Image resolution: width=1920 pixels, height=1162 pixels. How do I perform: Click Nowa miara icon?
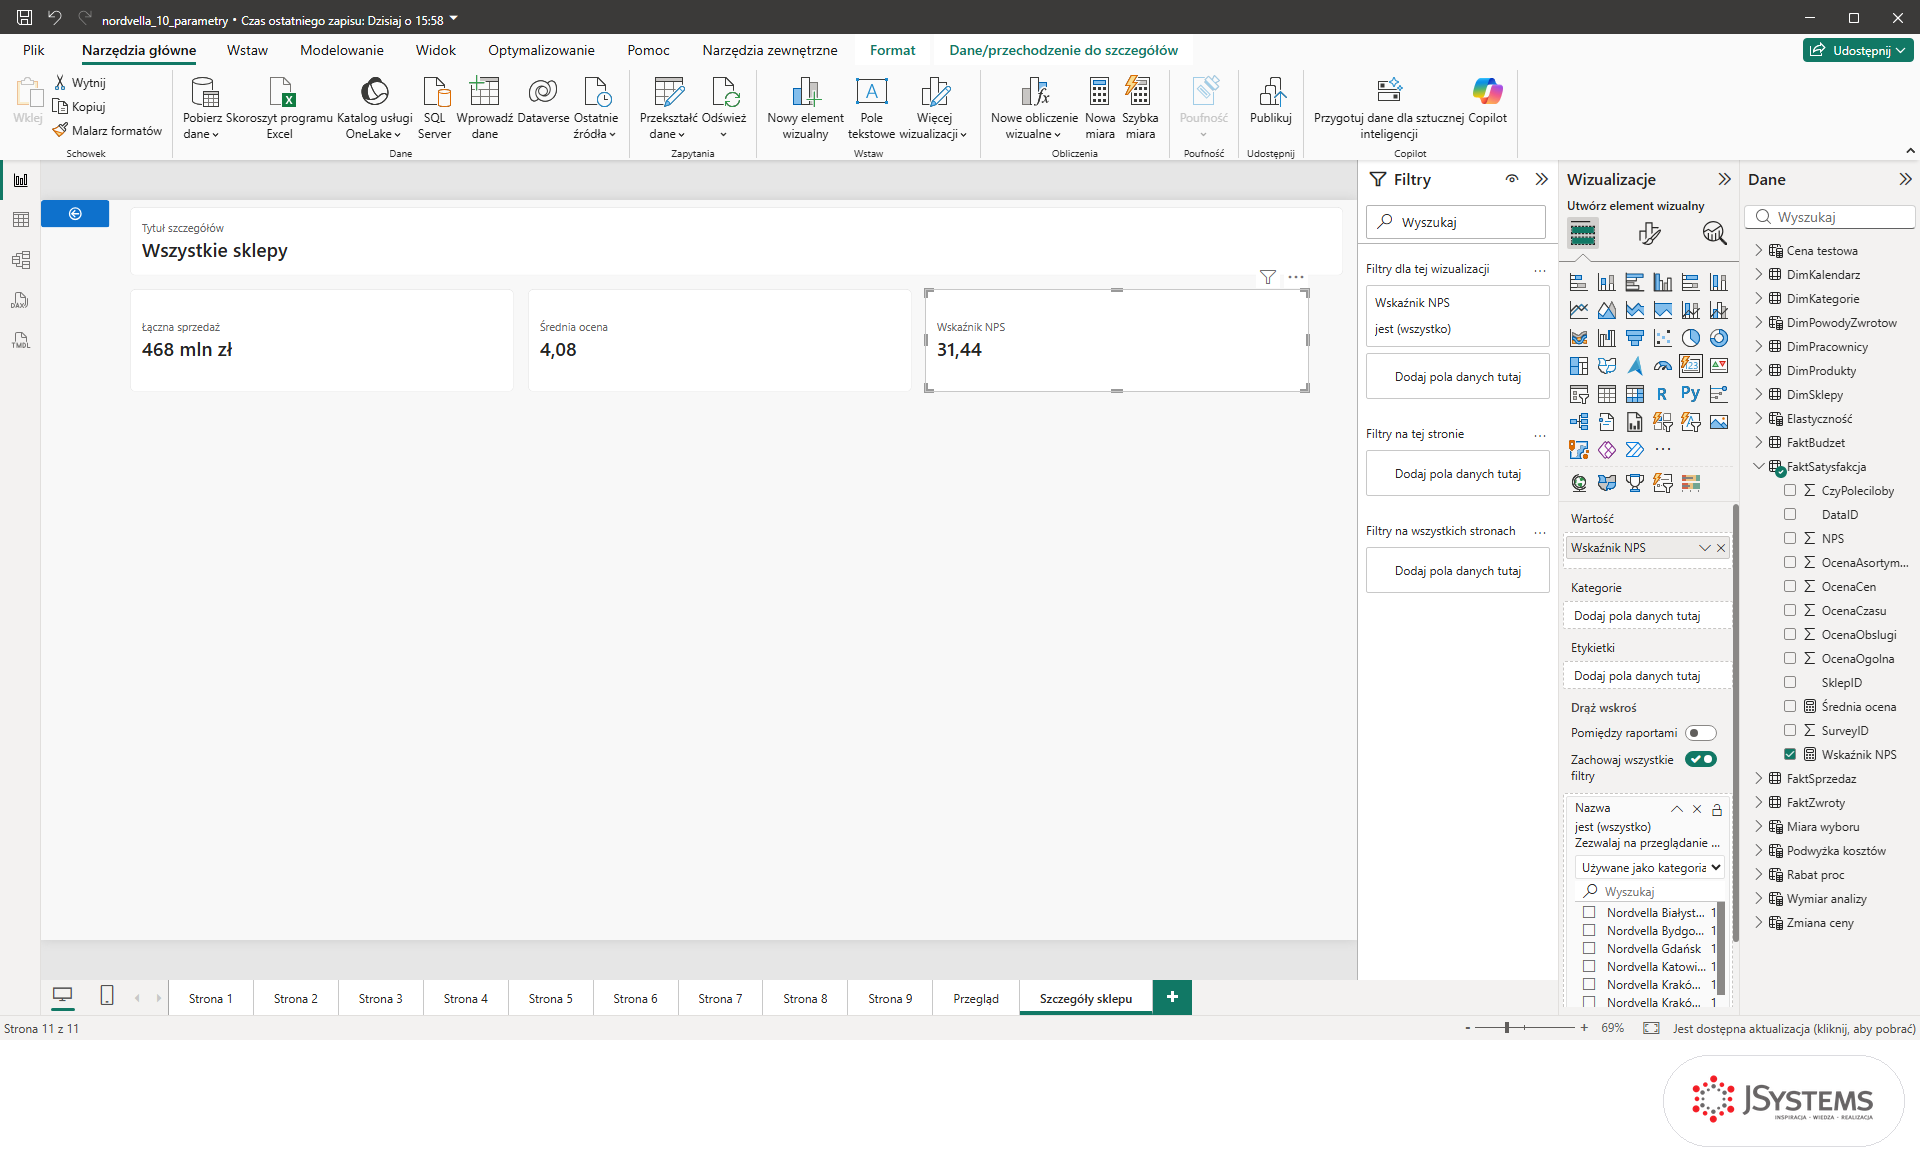[1100, 107]
